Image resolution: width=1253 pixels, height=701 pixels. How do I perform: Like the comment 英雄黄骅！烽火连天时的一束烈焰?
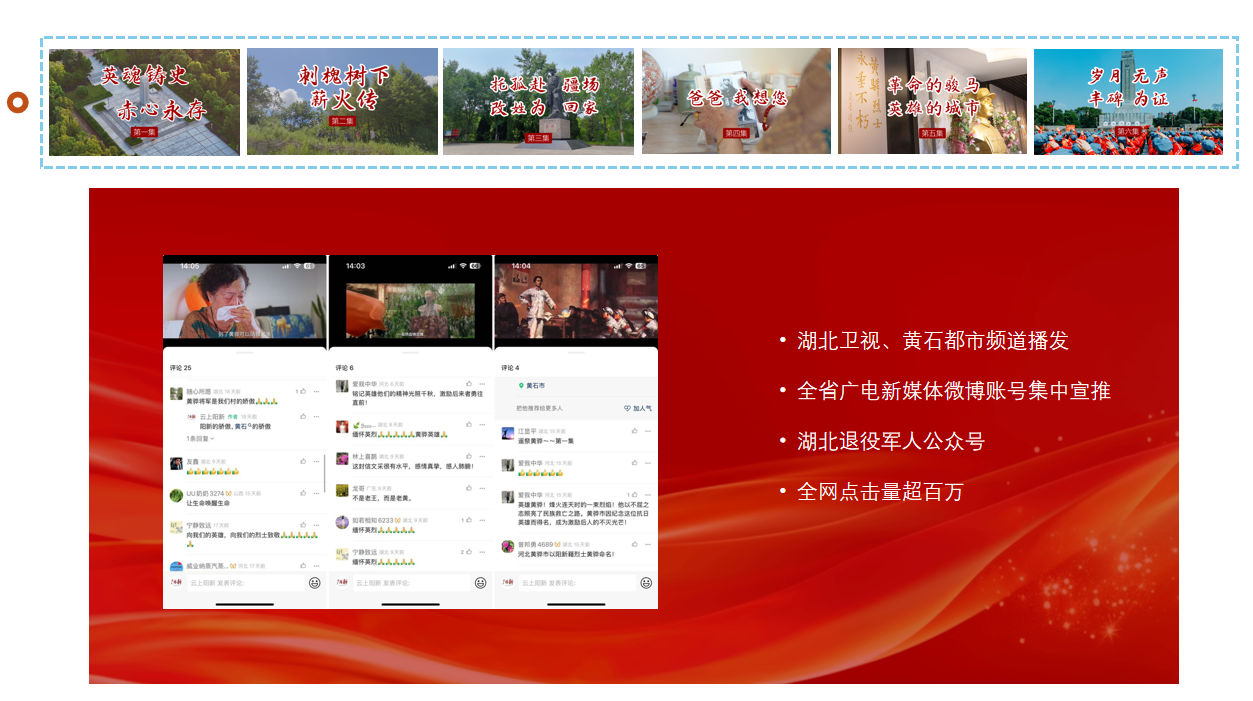click(633, 495)
